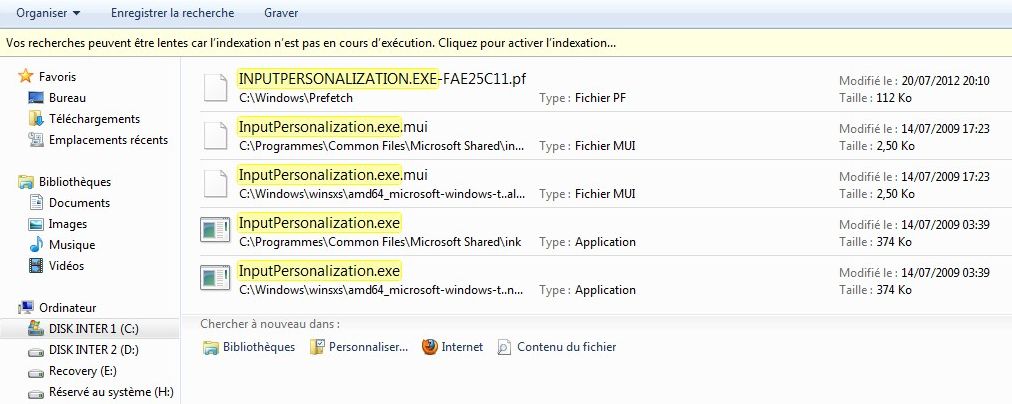Open Emplacements récents
Screen dimensions: 1012x404
[108, 140]
